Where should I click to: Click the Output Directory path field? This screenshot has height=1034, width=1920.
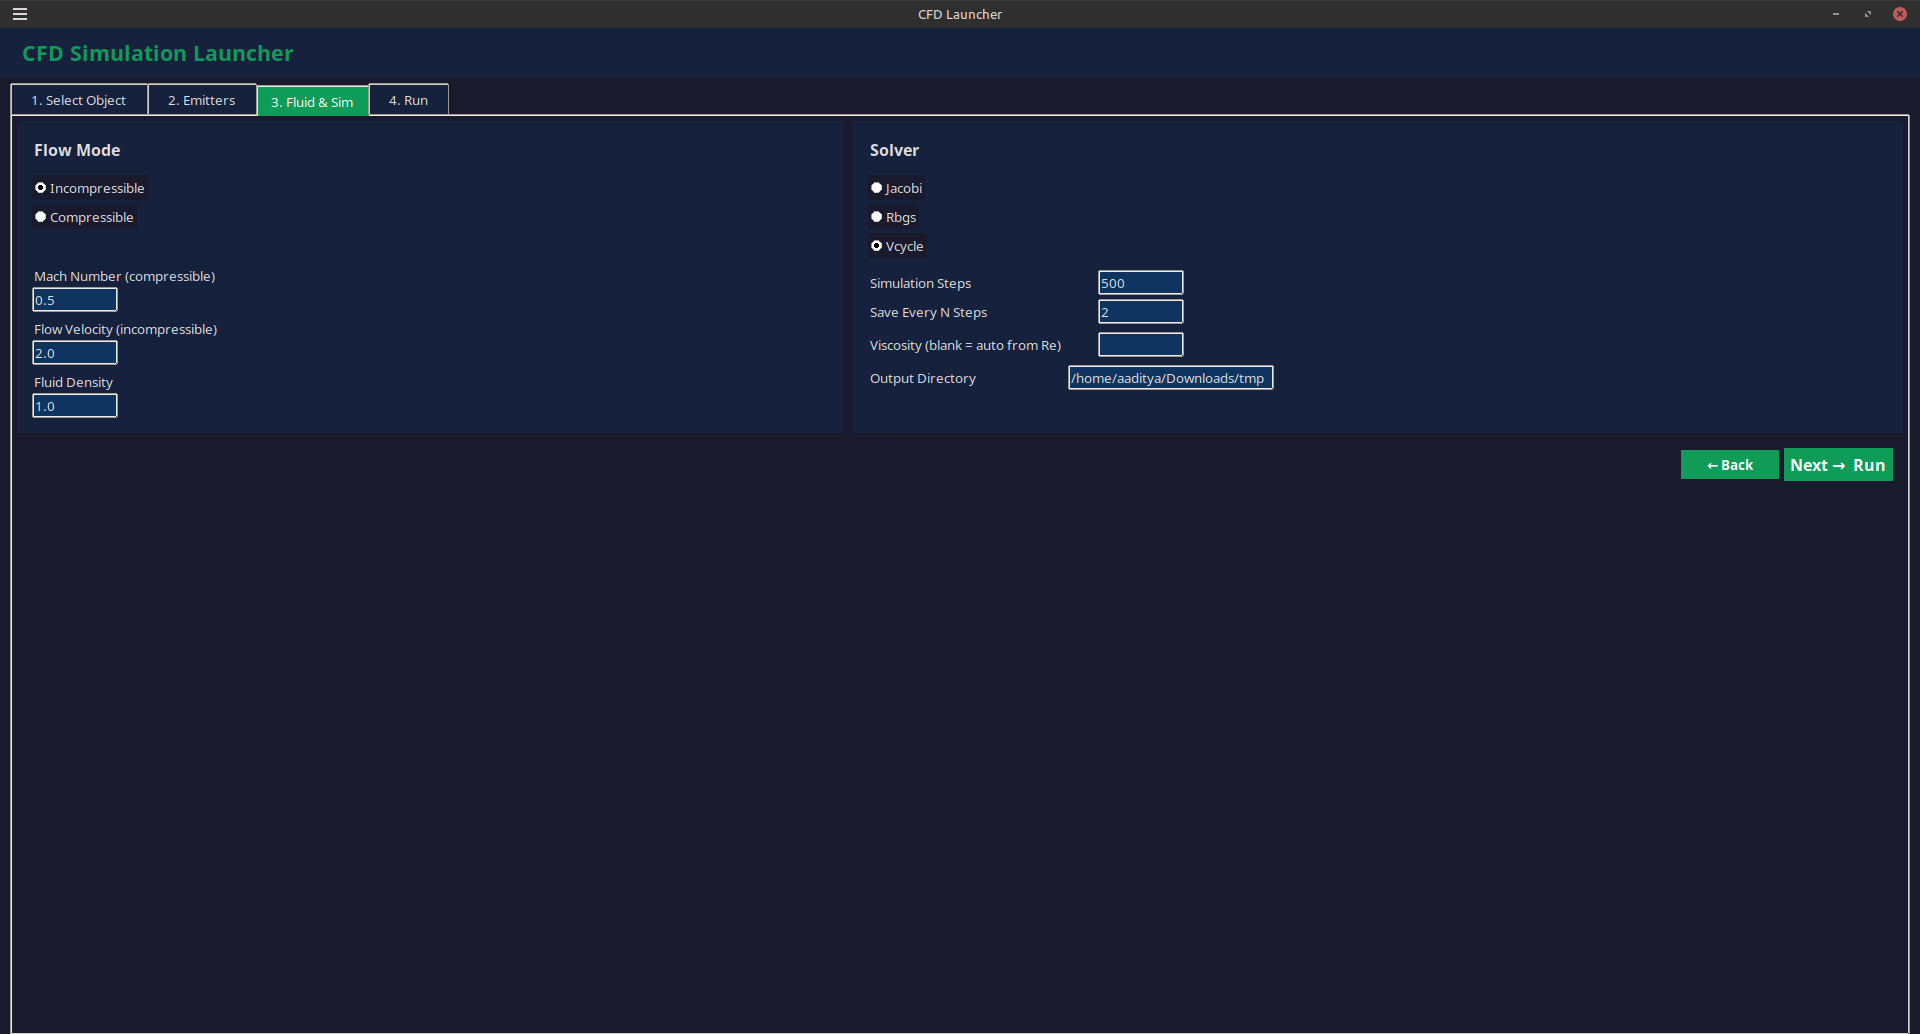click(1171, 378)
